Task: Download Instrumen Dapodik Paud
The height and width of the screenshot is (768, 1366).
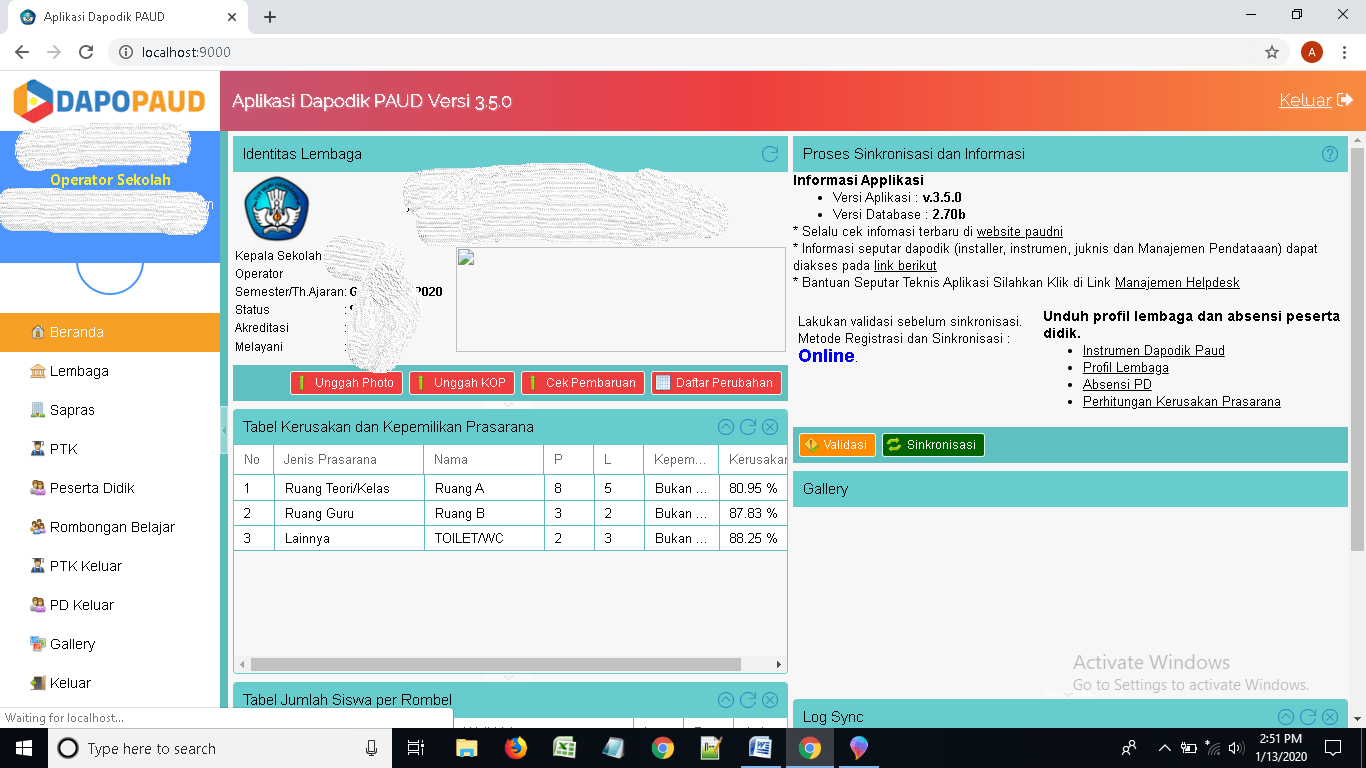Action: (x=1154, y=351)
